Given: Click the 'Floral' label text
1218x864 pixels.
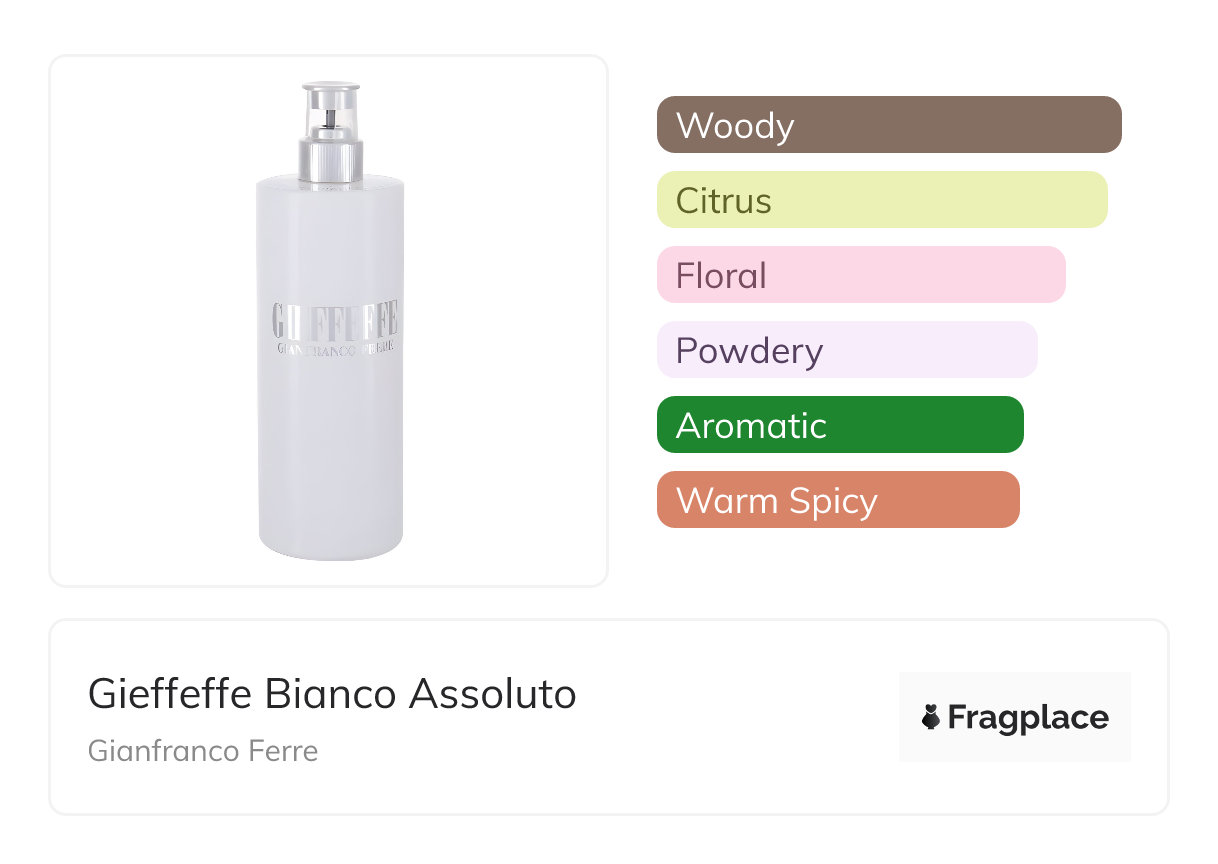Looking at the screenshot, I should pyautogui.click(x=721, y=276).
